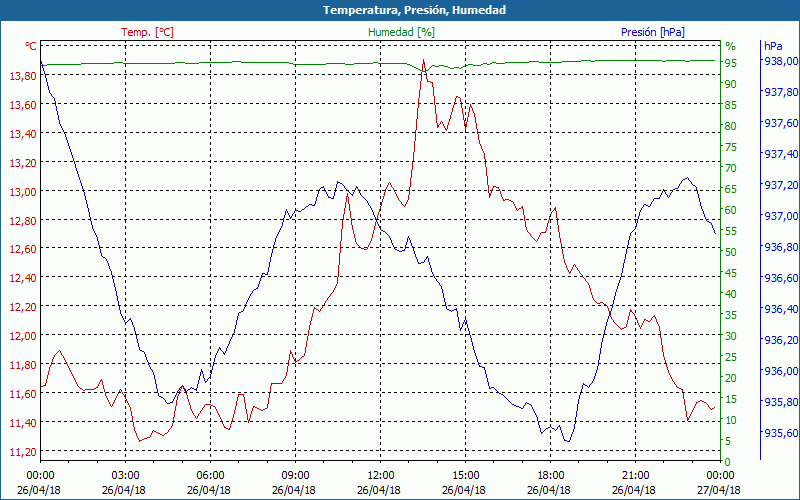The width and height of the screenshot is (800, 500).
Task: Click the blue hPa axis unit label
Action: point(773,46)
